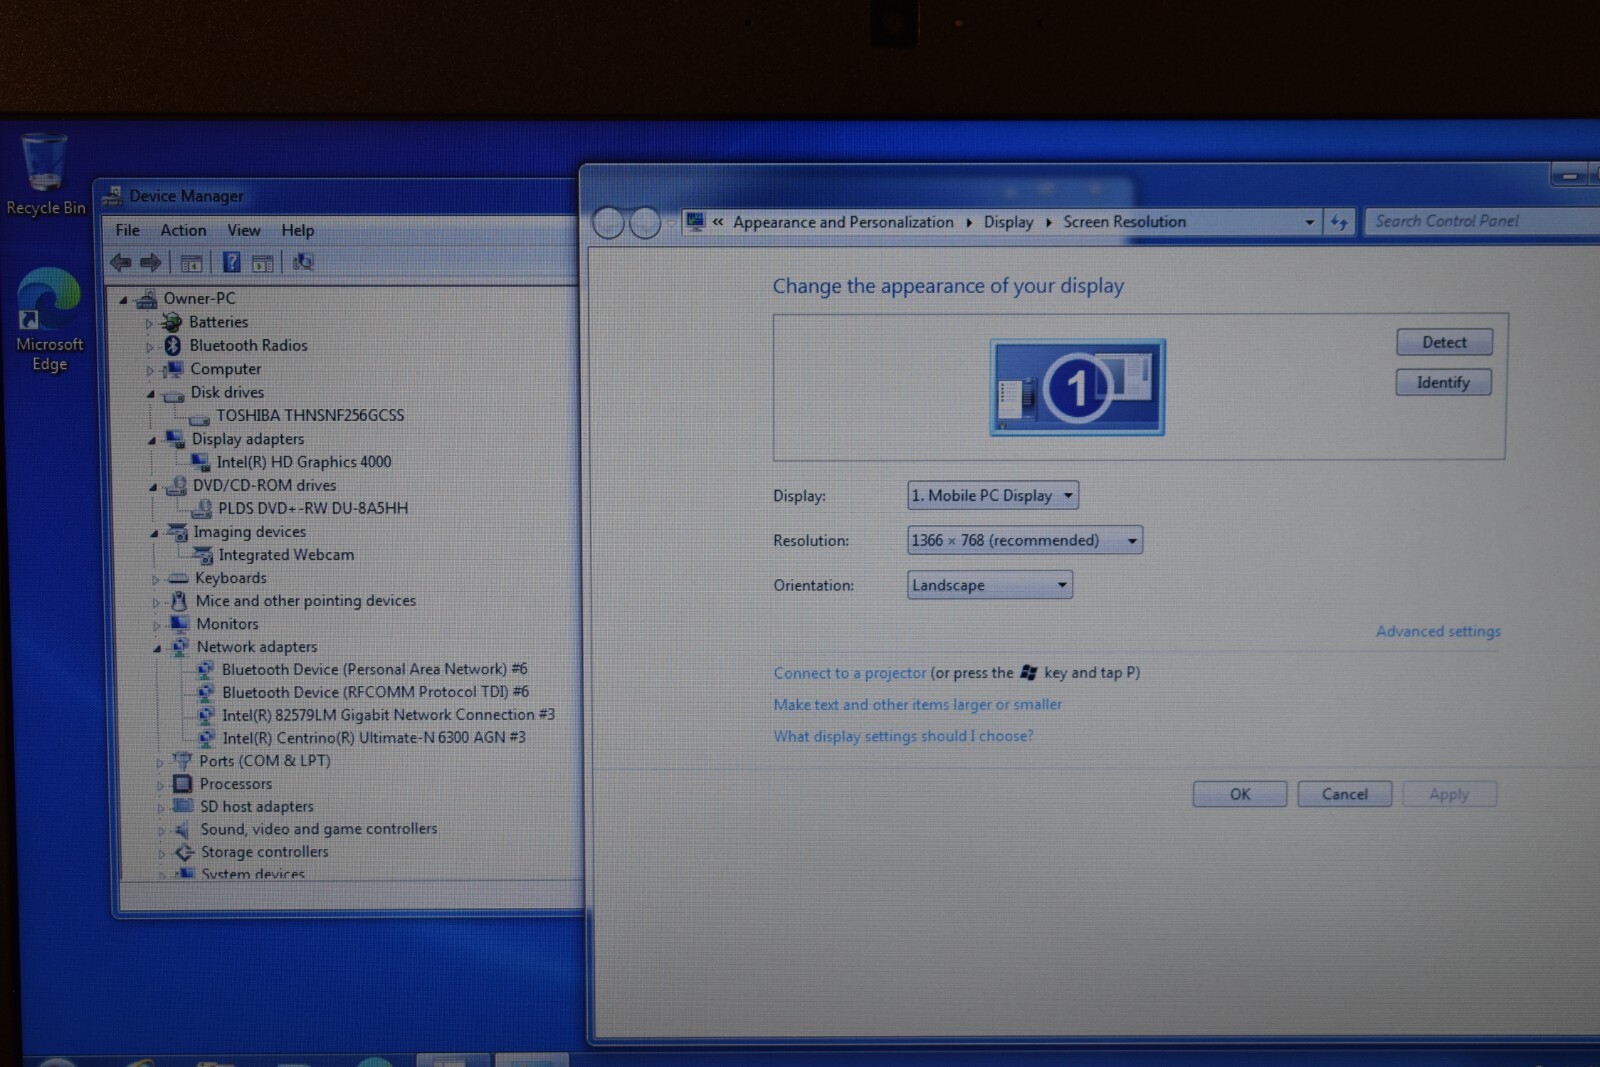The image size is (1600, 1067).
Task: Open the View menu in Device Manager
Action: [244, 230]
